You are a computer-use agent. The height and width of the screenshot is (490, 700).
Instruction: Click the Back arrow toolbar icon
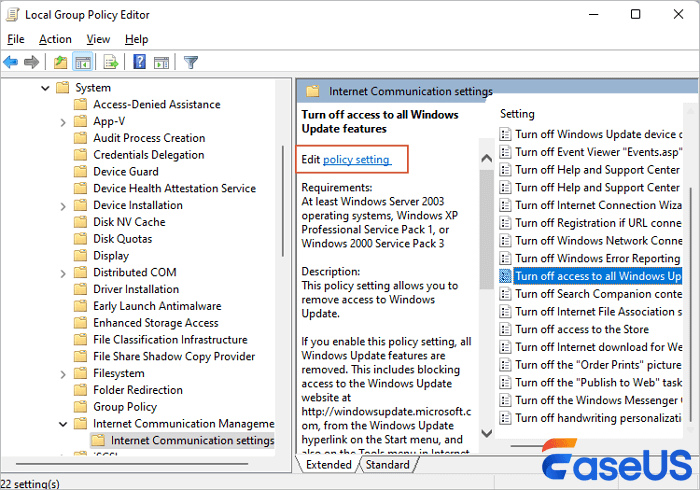[x=12, y=62]
